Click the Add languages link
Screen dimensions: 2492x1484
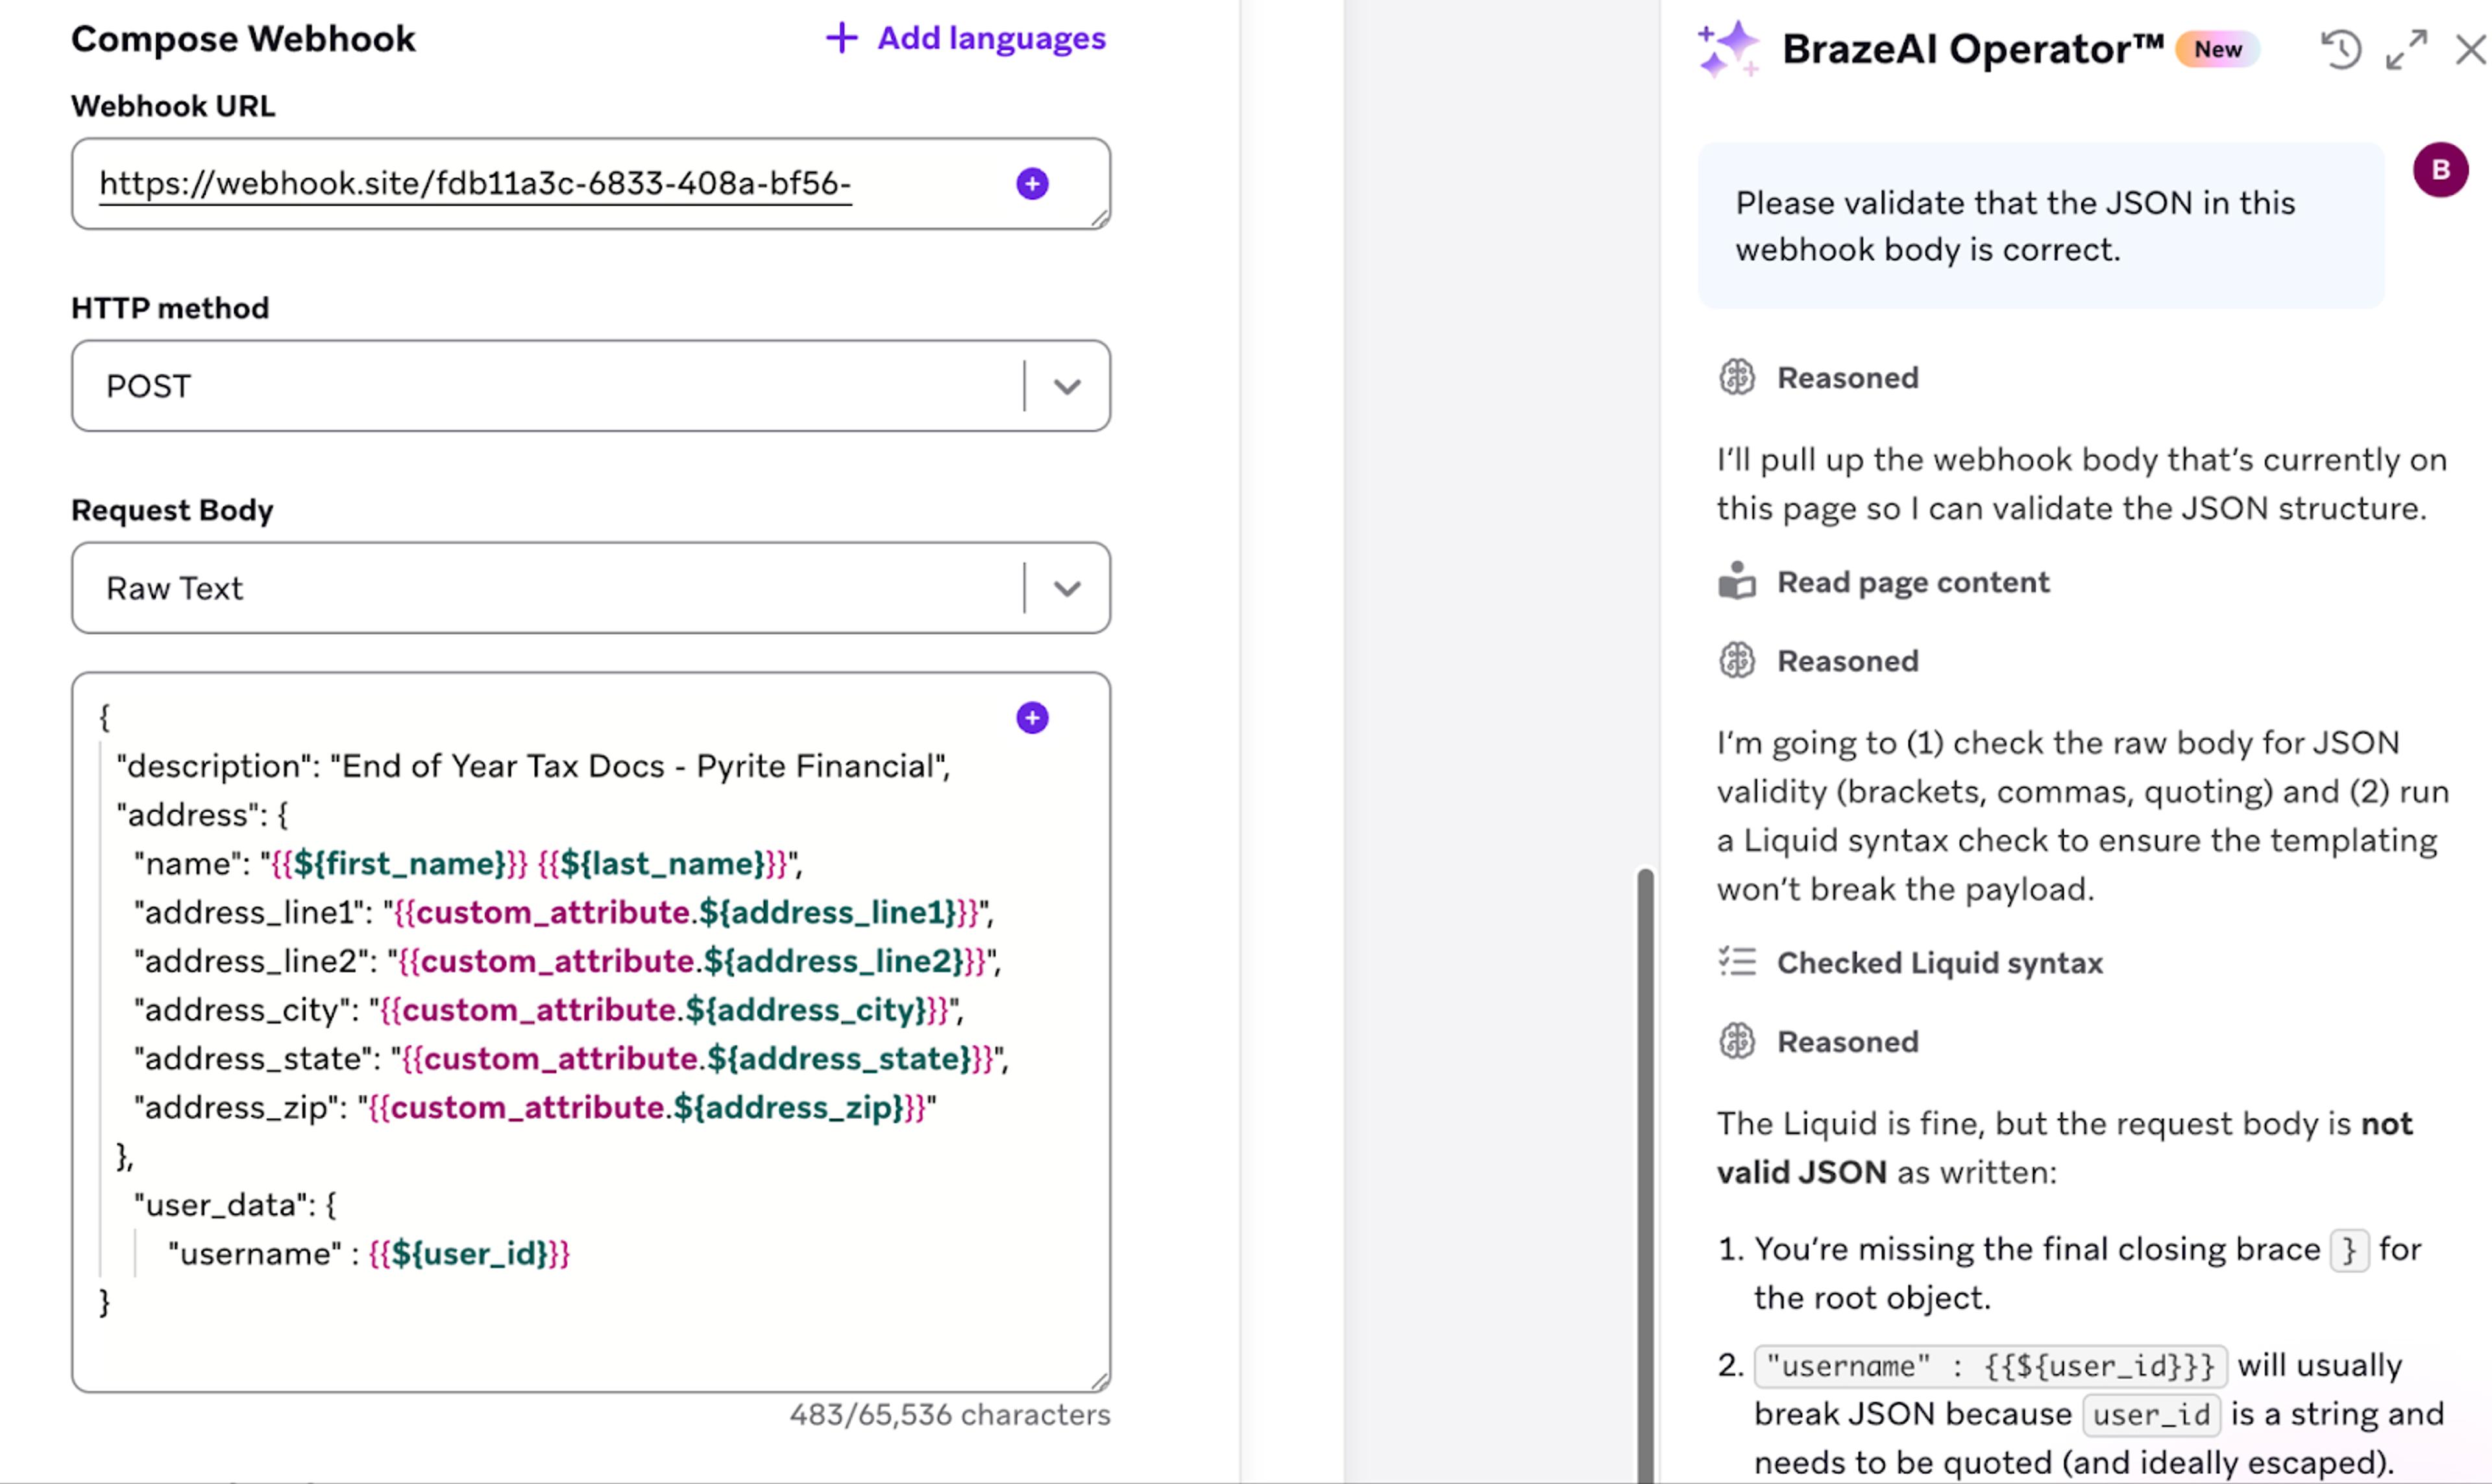965,38
